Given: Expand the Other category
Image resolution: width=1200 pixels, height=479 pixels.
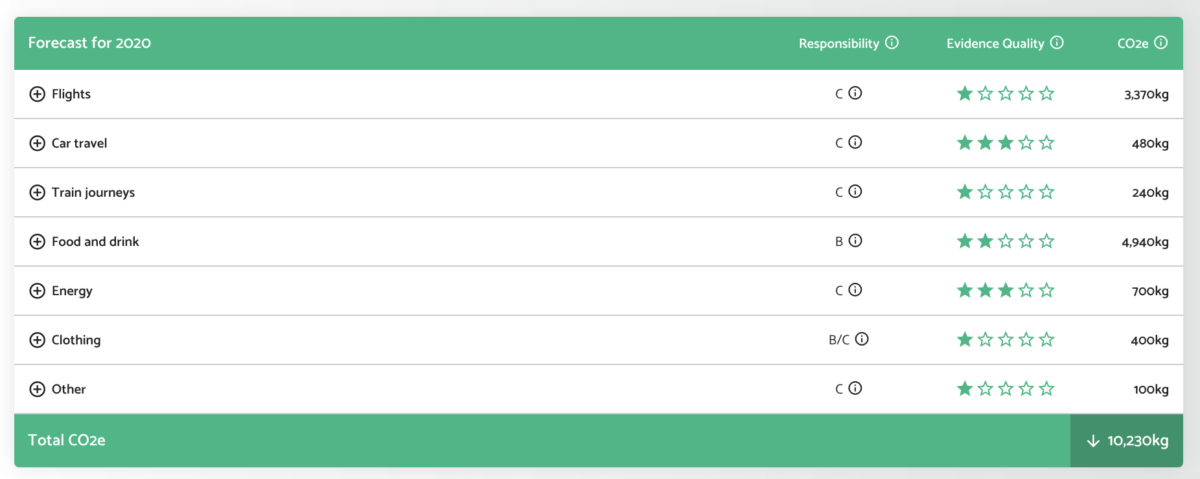Looking at the screenshot, I should click(37, 389).
